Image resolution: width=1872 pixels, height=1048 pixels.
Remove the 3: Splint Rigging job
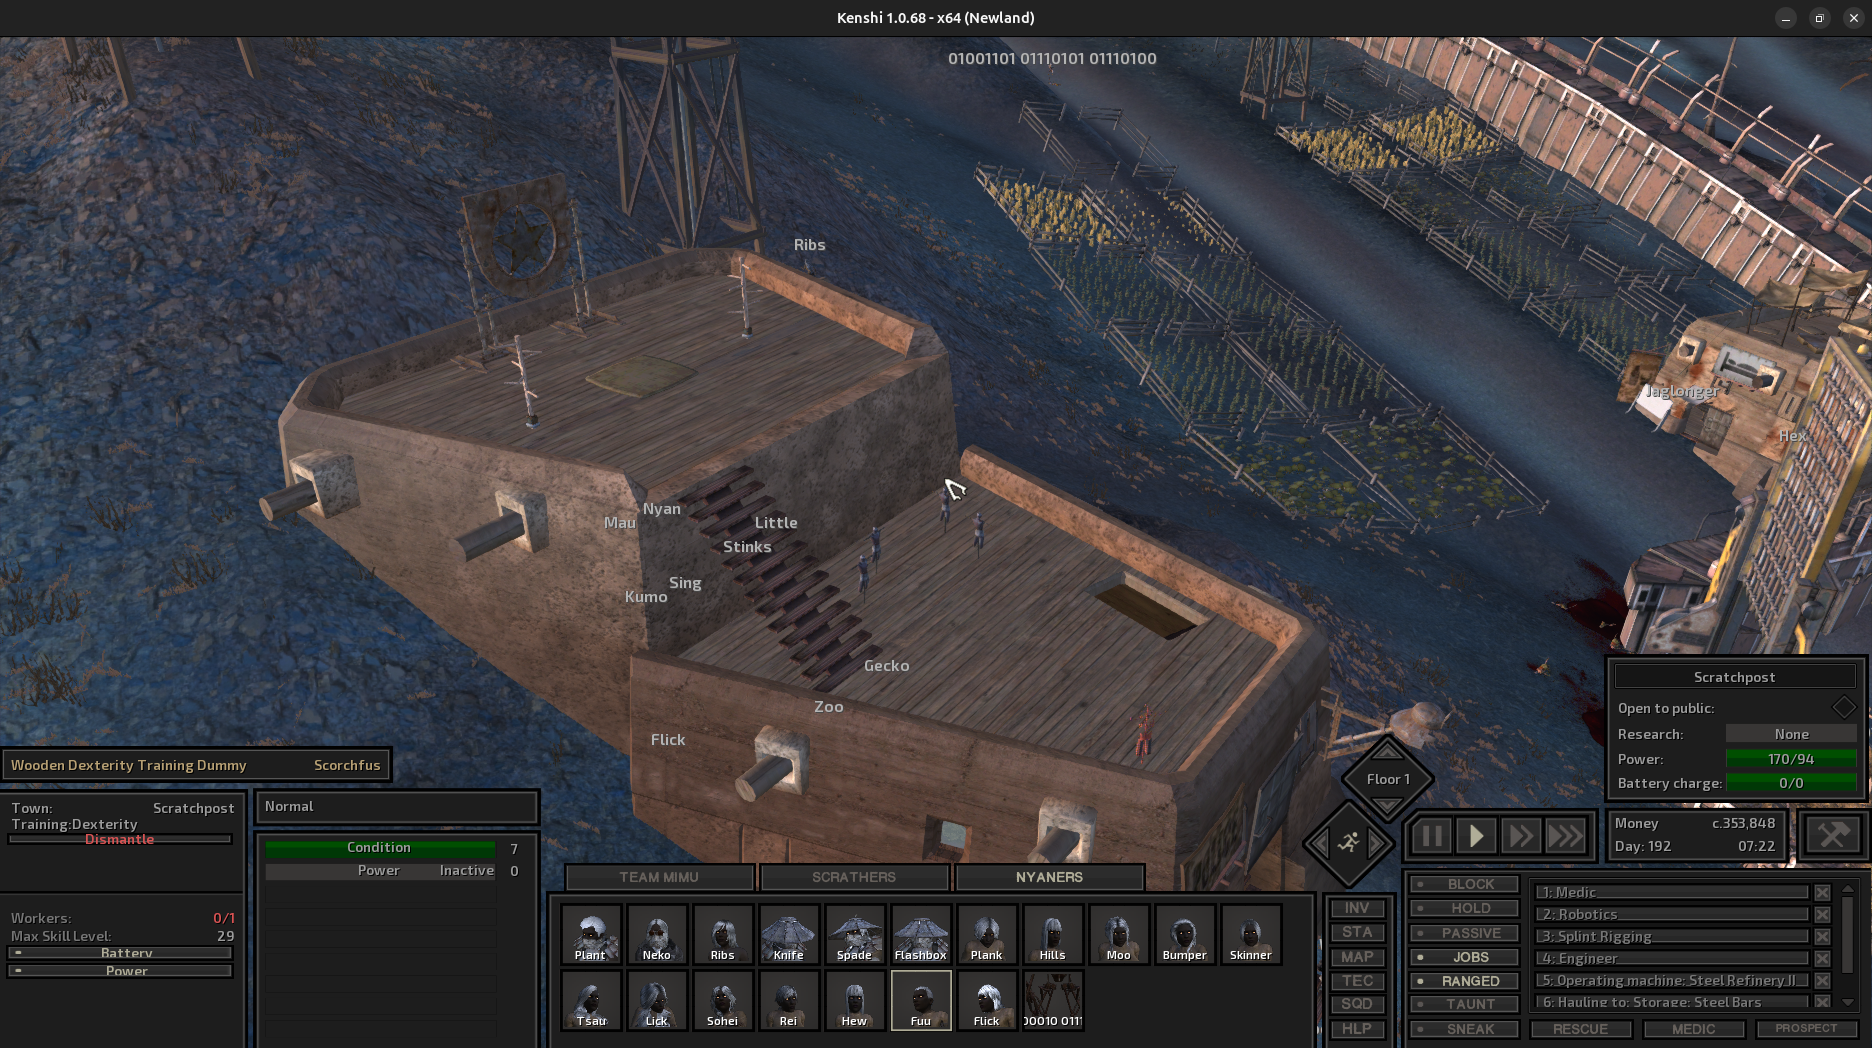point(1822,937)
